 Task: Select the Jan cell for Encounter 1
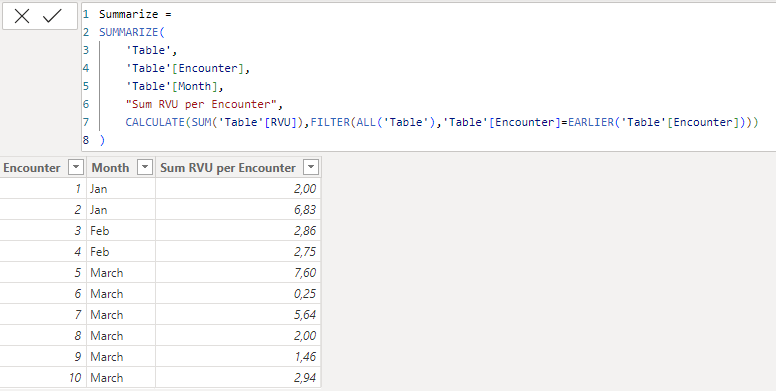point(121,189)
